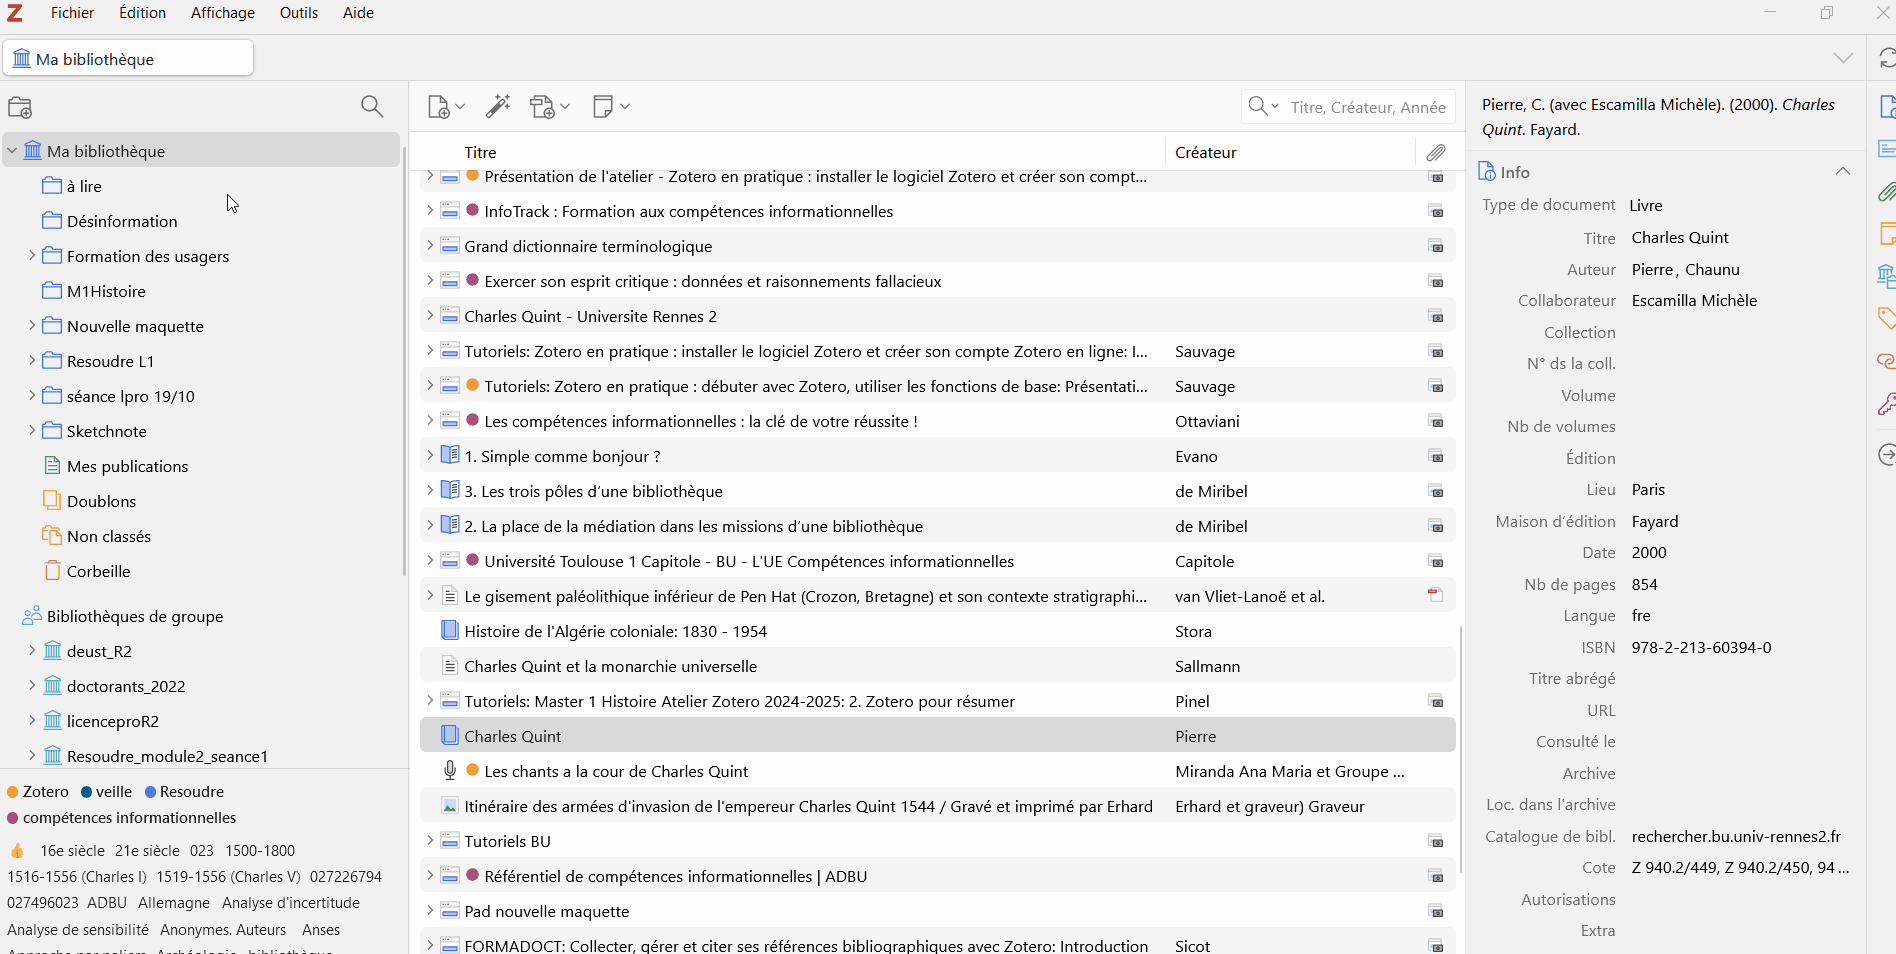Screen dimensions: 1896x954
Task: Toggle the orange Zotero tag filter
Action: (x=38, y=791)
